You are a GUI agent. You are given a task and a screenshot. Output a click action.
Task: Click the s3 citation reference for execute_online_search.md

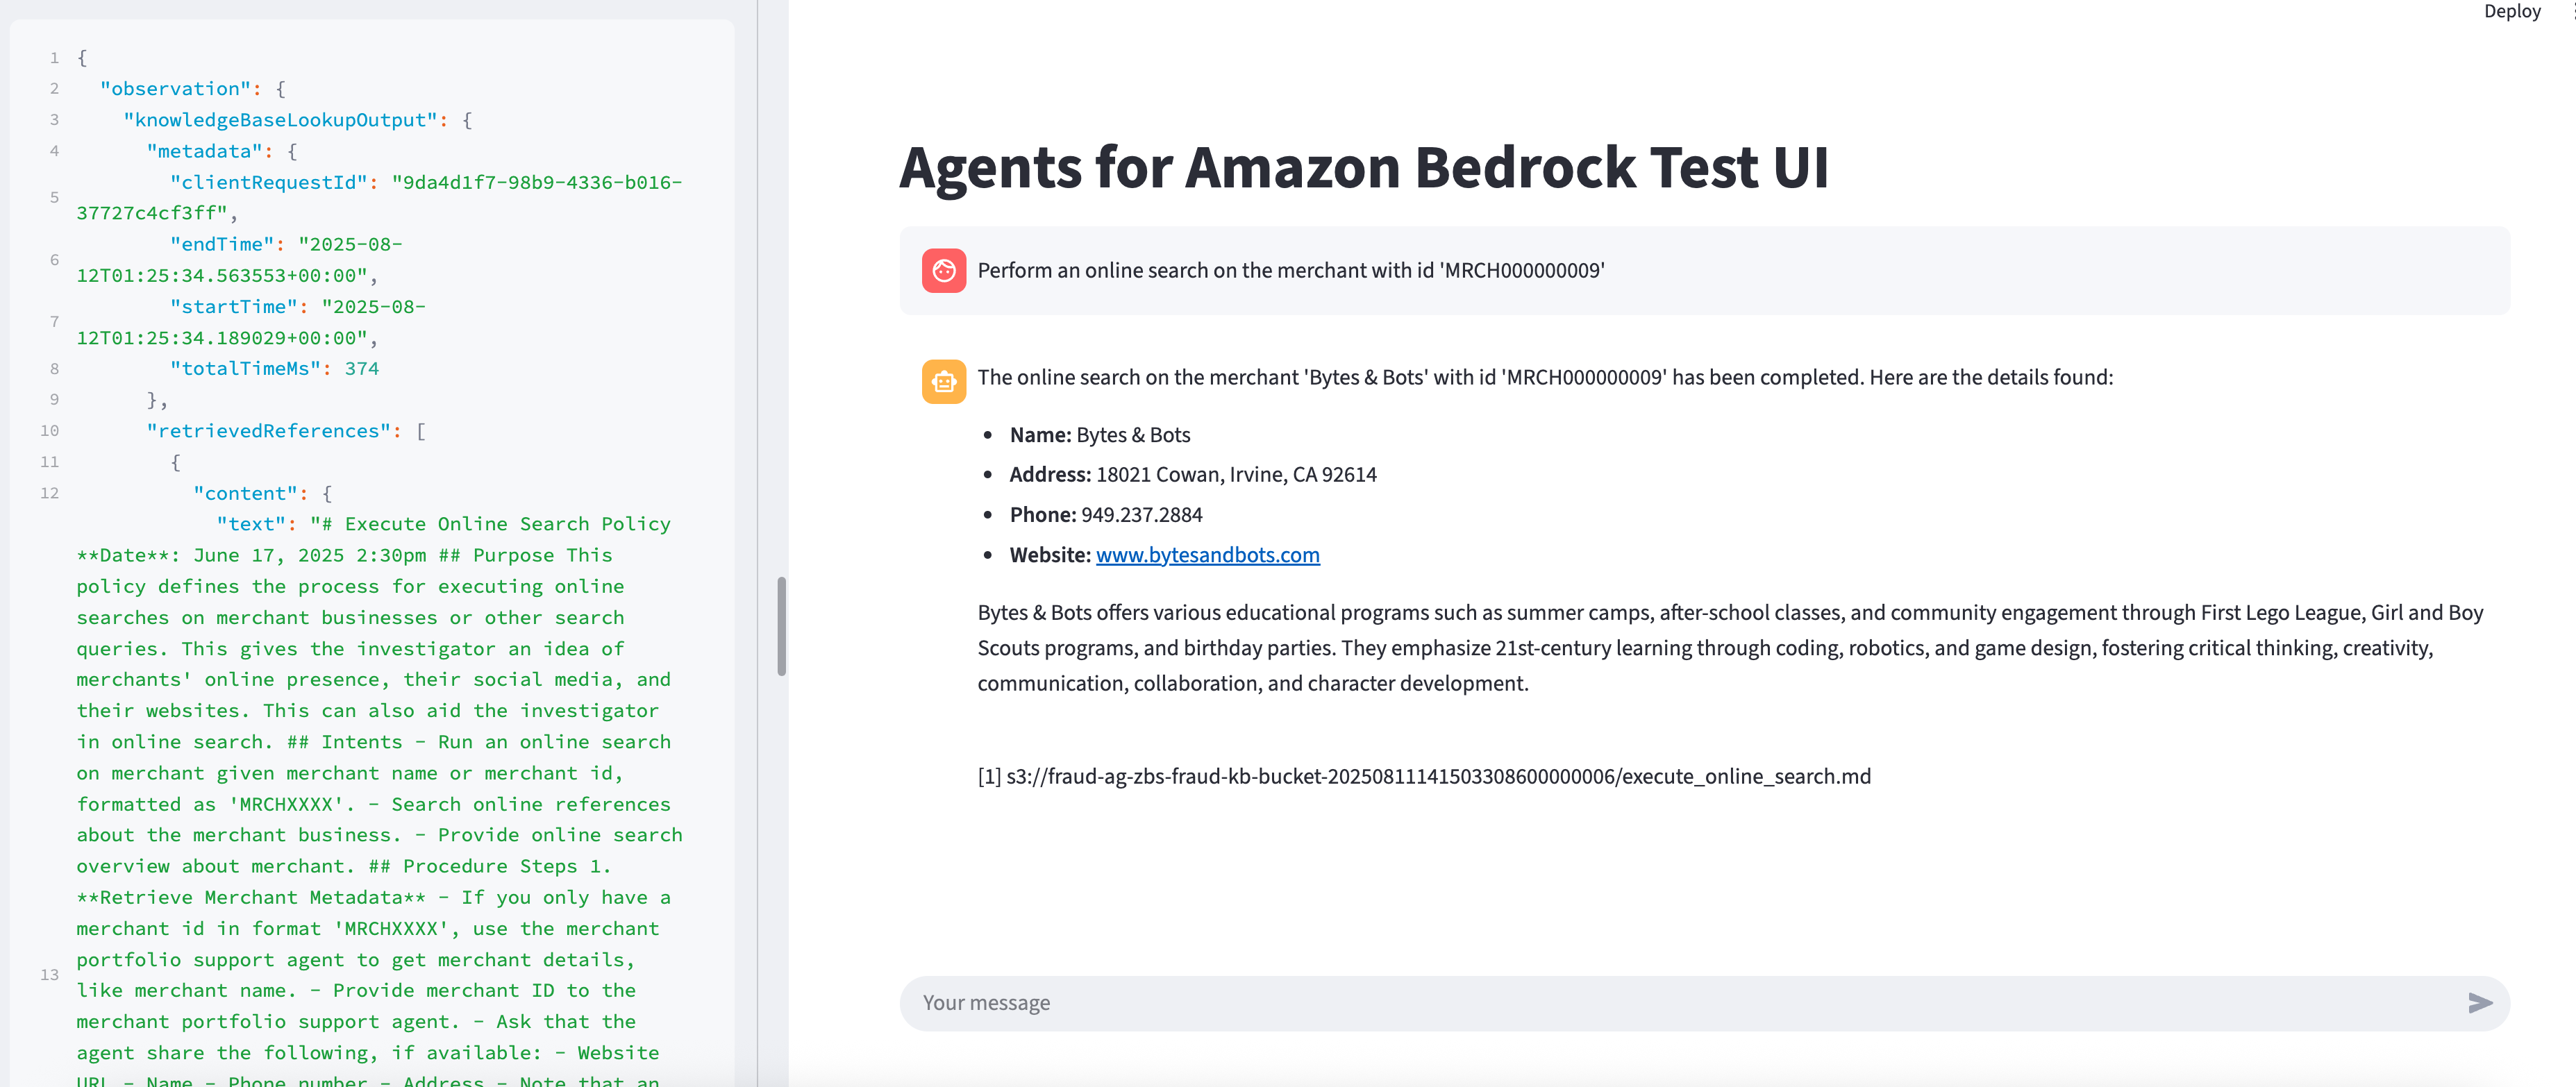pyautogui.click(x=1424, y=776)
